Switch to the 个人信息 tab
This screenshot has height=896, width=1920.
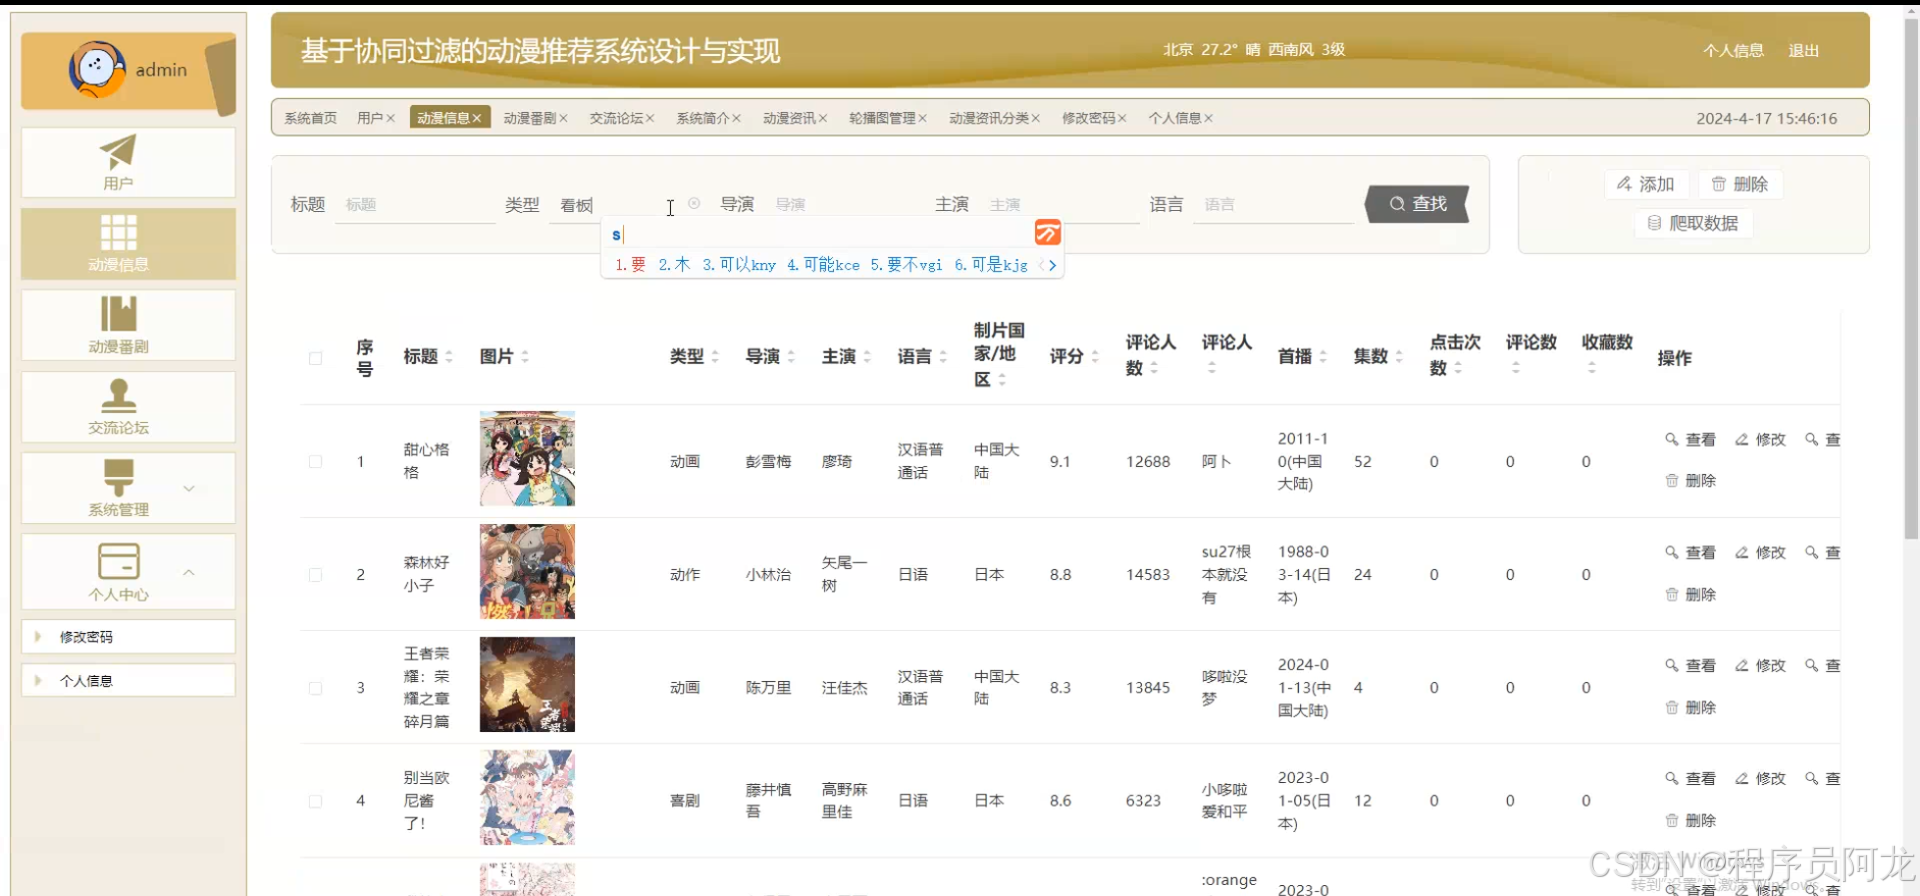(1180, 118)
